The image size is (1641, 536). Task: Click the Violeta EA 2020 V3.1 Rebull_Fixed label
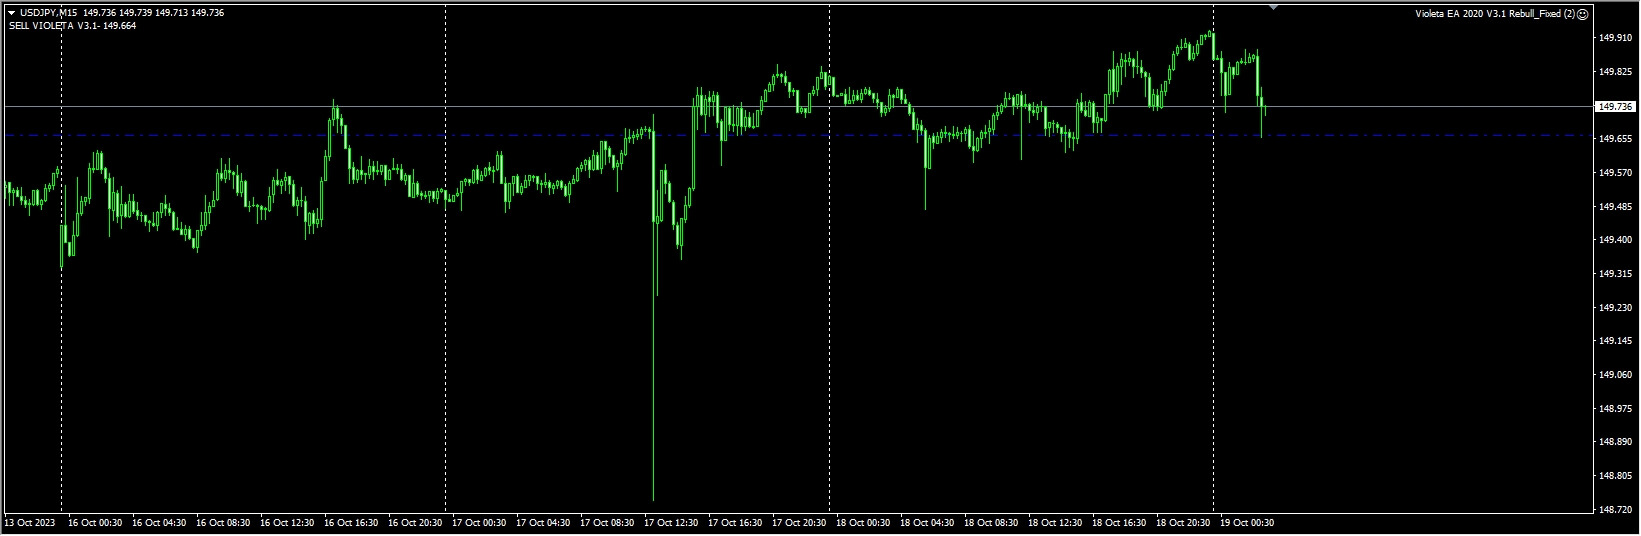(x=1495, y=14)
